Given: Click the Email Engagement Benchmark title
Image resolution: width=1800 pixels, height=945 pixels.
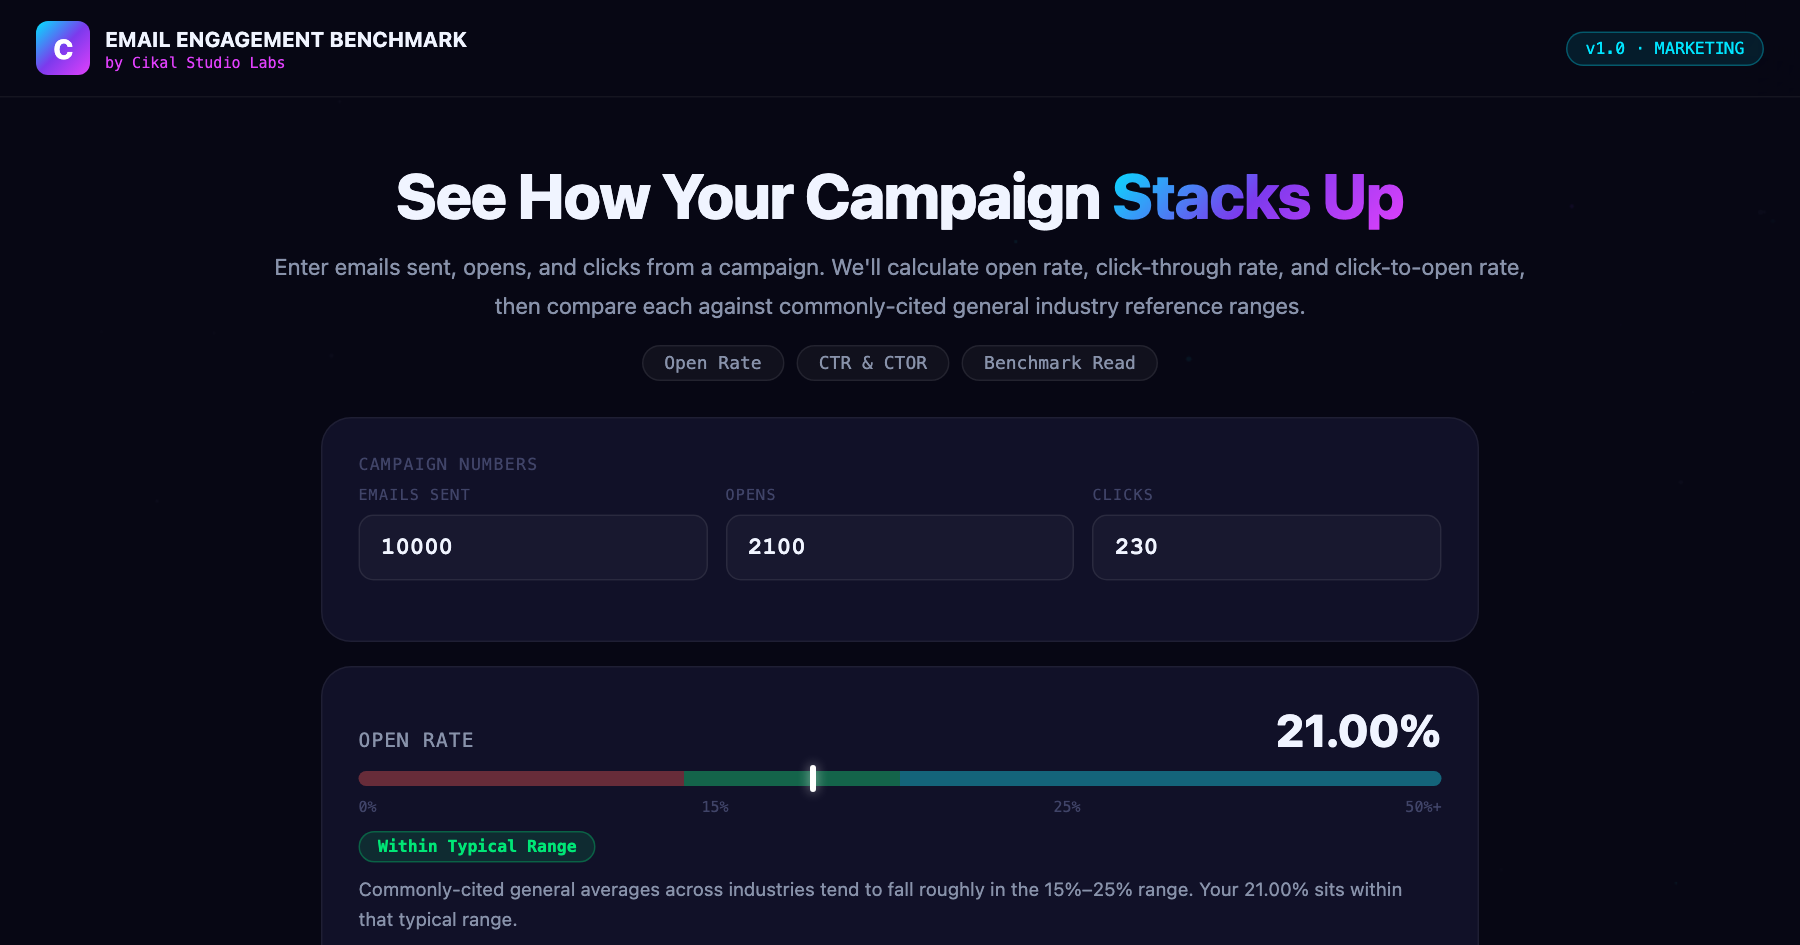Looking at the screenshot, I should click(x=286, y=40).
